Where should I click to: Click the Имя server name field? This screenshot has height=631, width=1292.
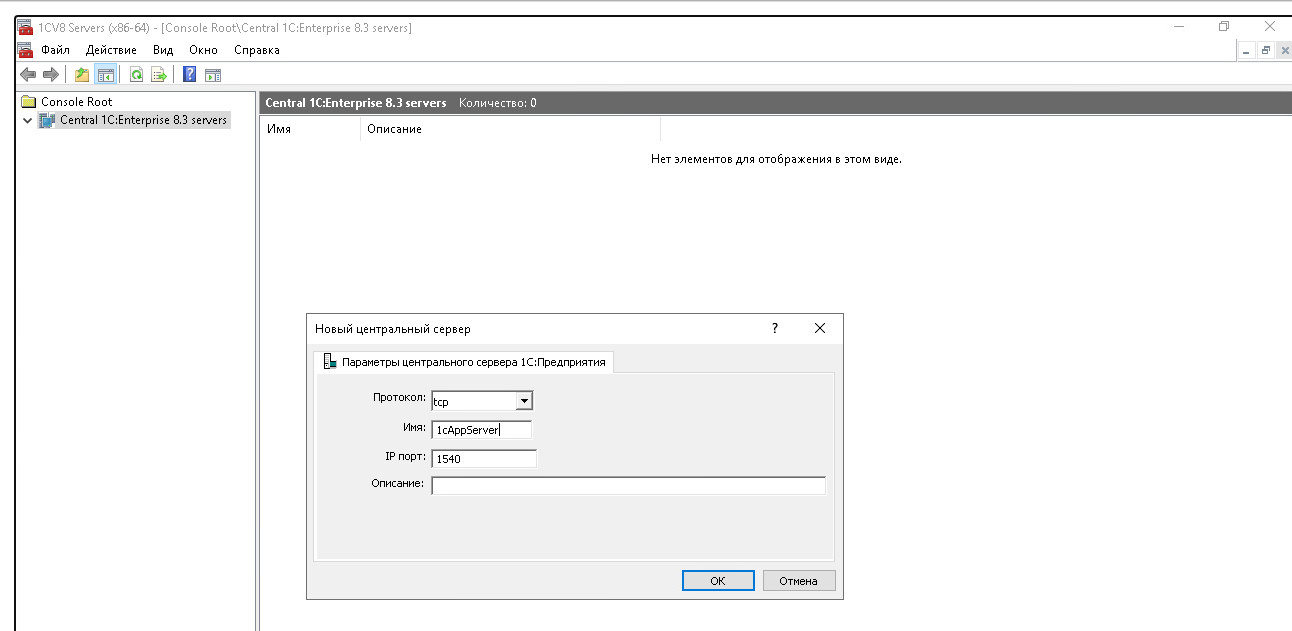point(481,430)
